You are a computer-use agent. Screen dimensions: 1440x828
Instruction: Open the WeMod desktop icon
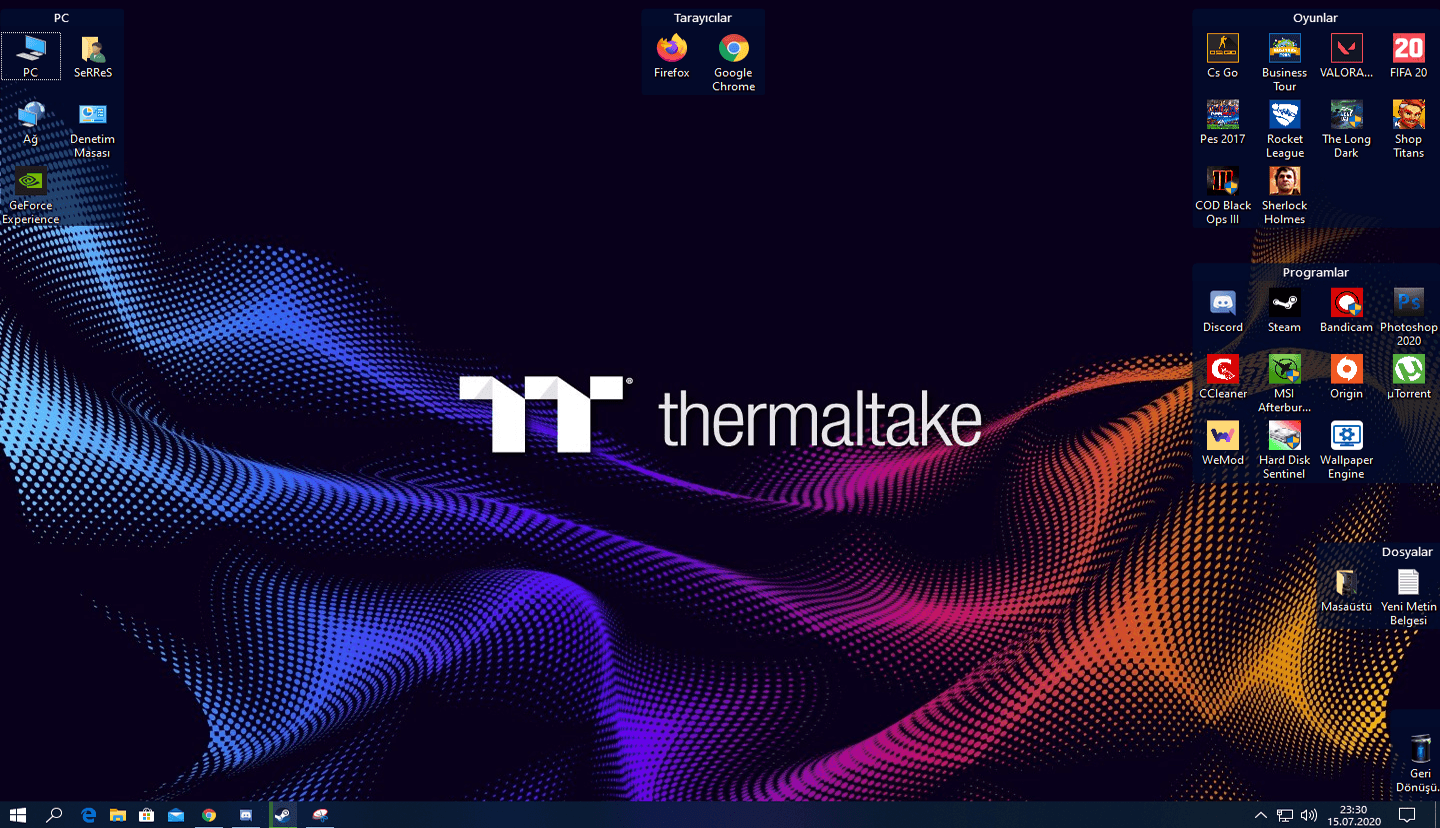tap(1223, 444)
